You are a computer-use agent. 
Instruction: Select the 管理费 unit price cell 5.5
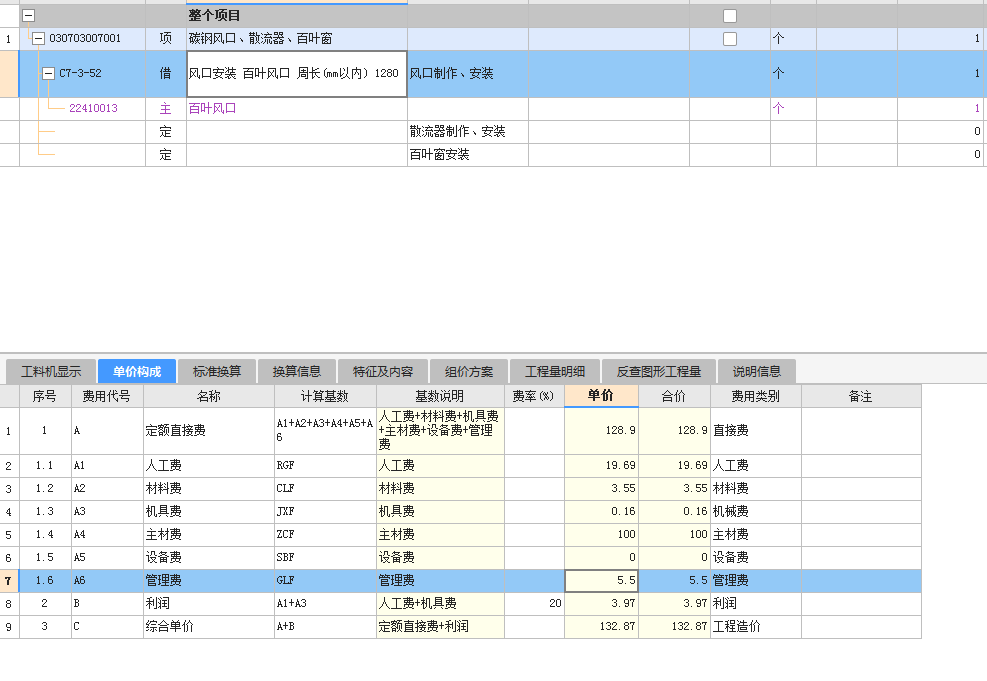601,580
